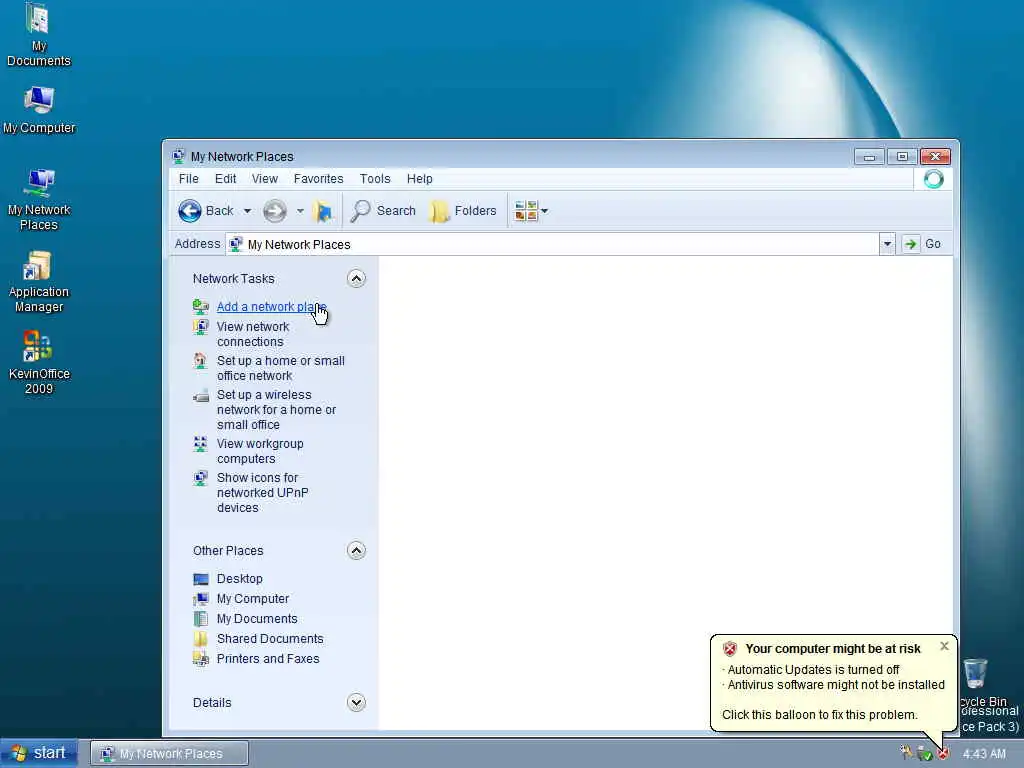Click the Up folder toolbar icon
The width and height of the screenshot is (1024, 768).
(323, 211)
